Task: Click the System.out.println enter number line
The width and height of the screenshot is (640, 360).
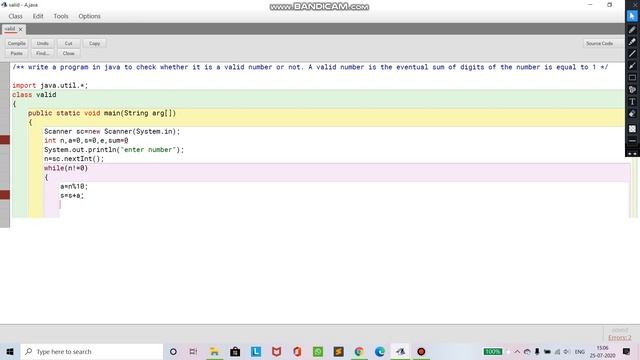Action: (114, 149)
